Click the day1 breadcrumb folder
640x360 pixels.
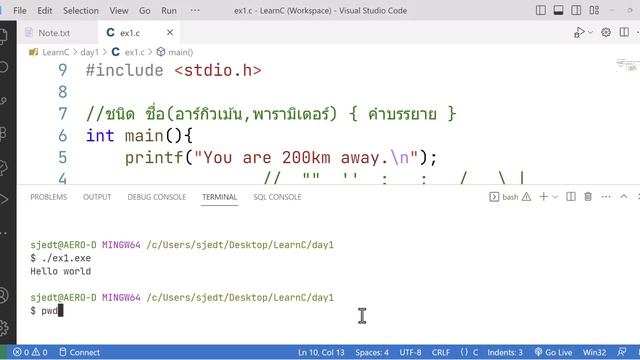89,52
